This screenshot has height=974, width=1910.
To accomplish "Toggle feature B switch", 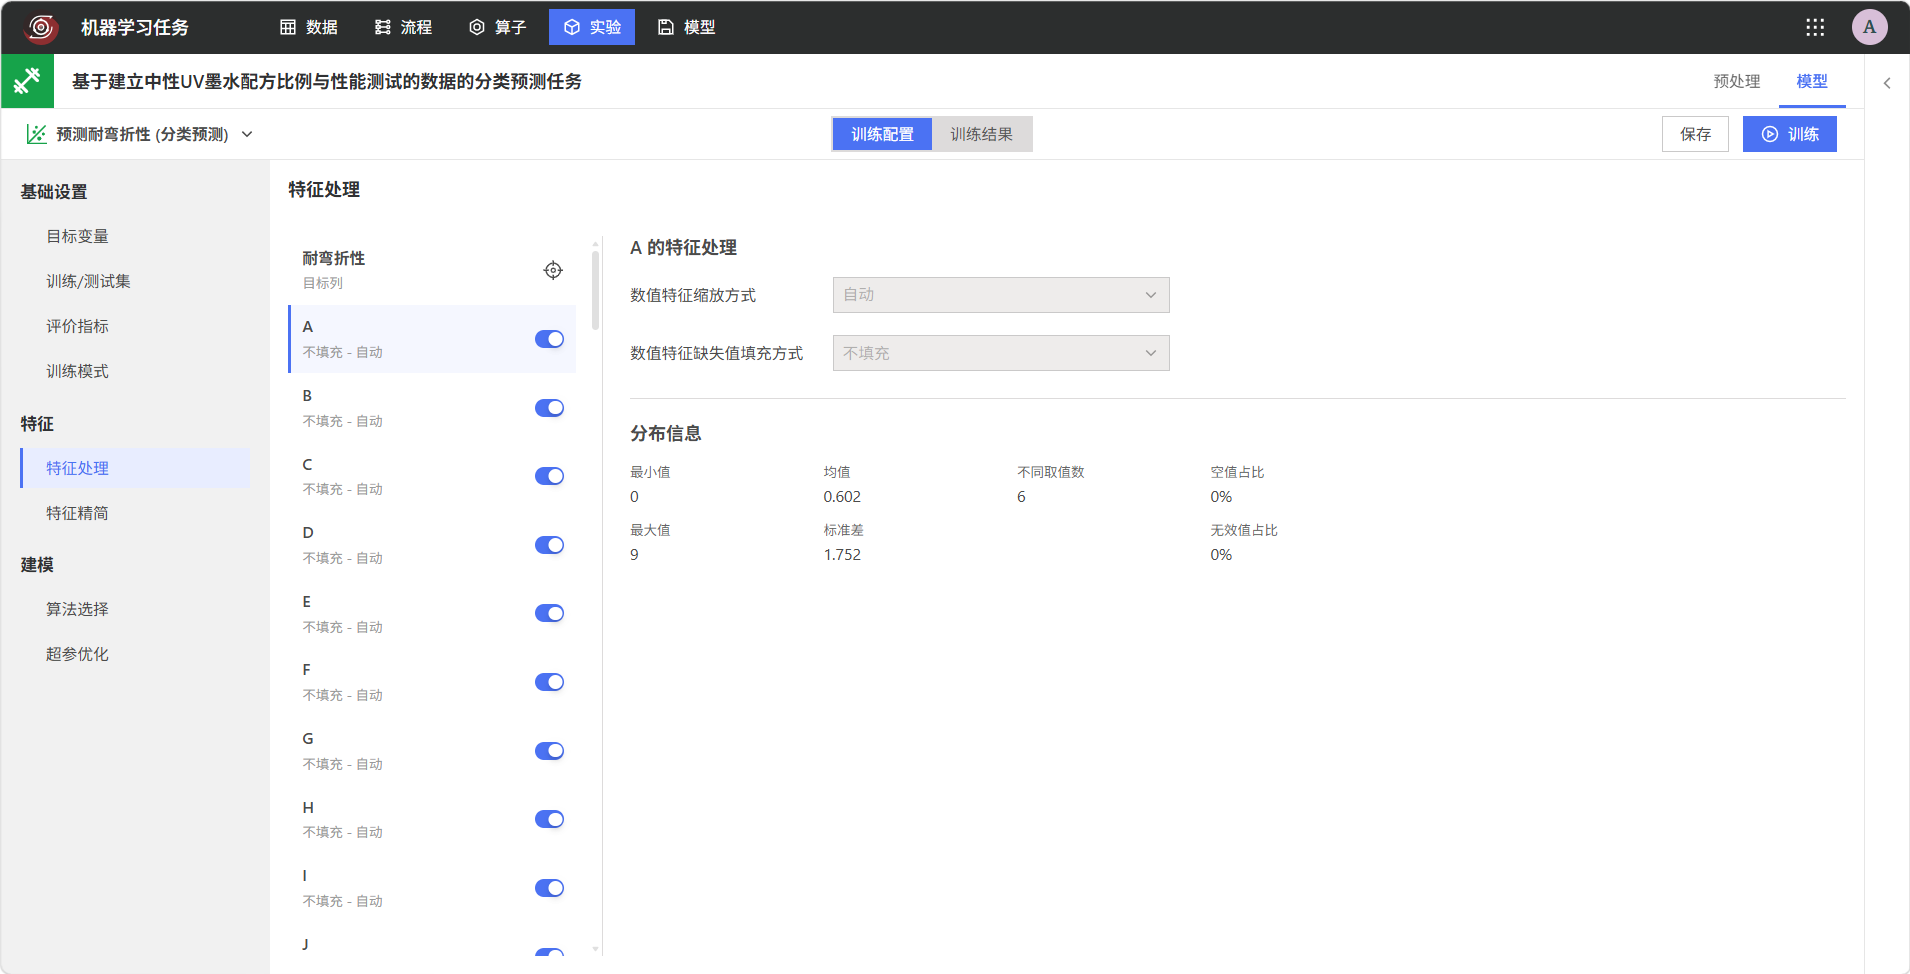I will pyautogui.click(x=549, y=408).
